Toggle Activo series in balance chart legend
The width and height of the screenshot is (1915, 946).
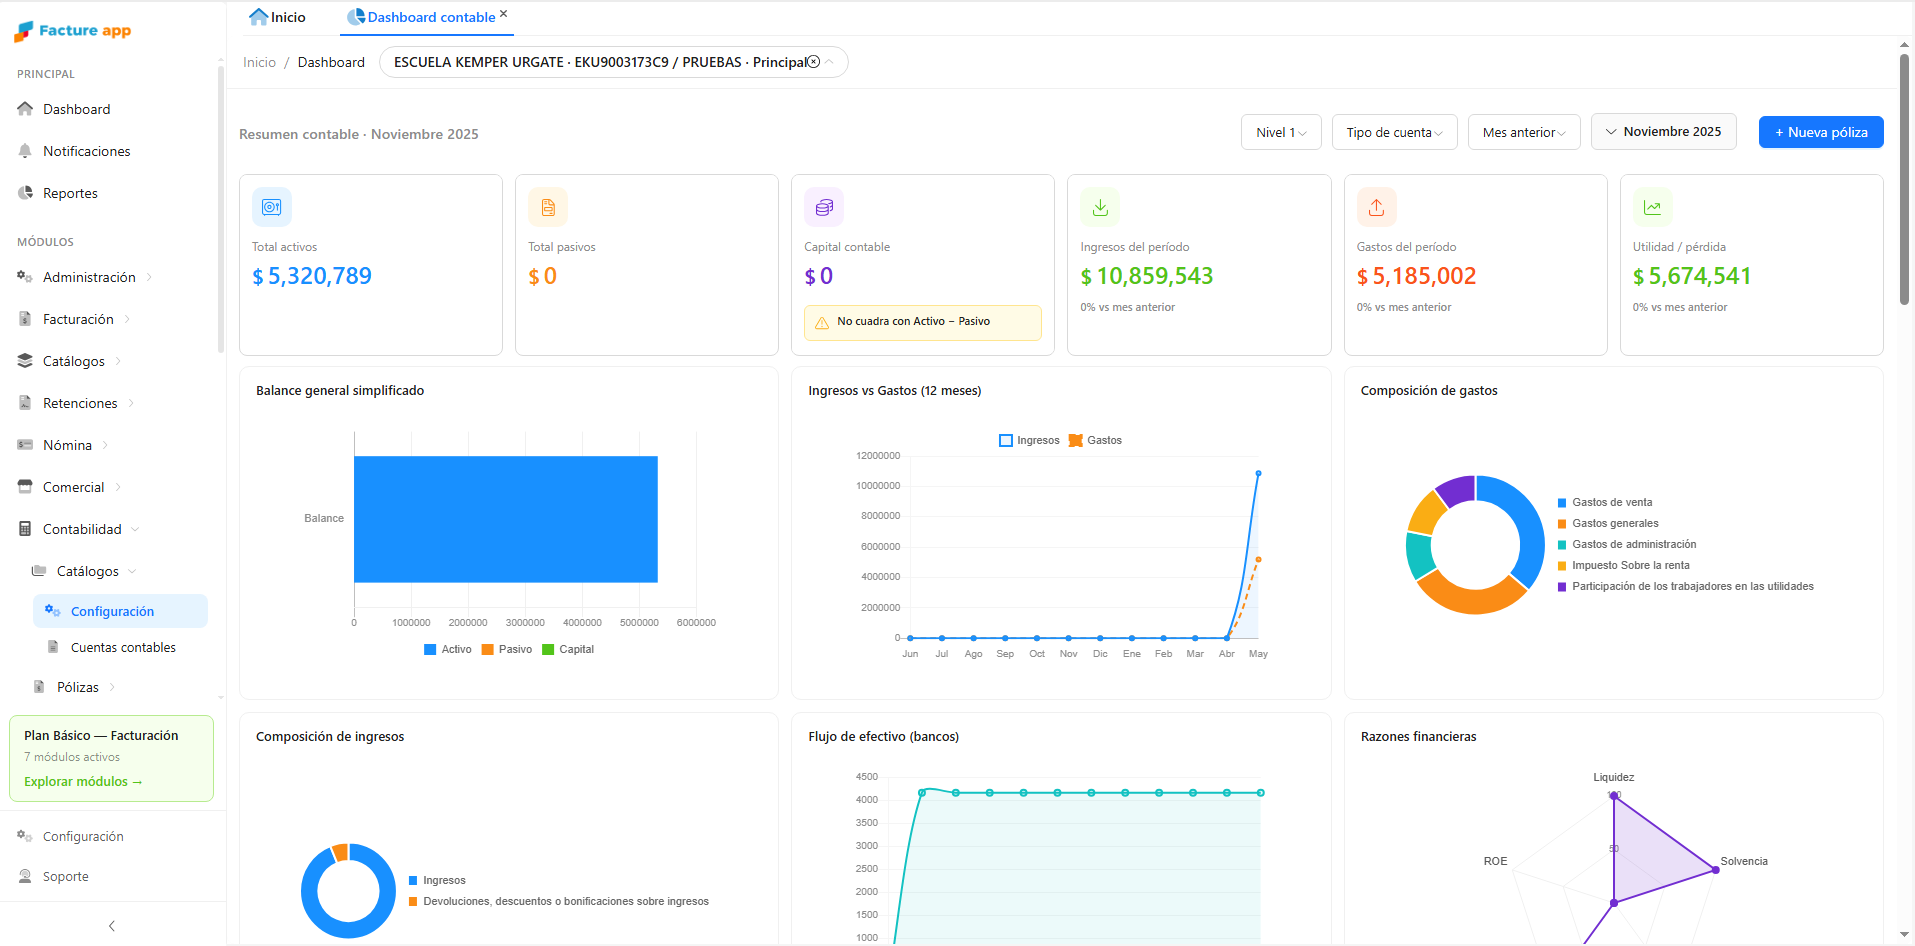point(447,649)
